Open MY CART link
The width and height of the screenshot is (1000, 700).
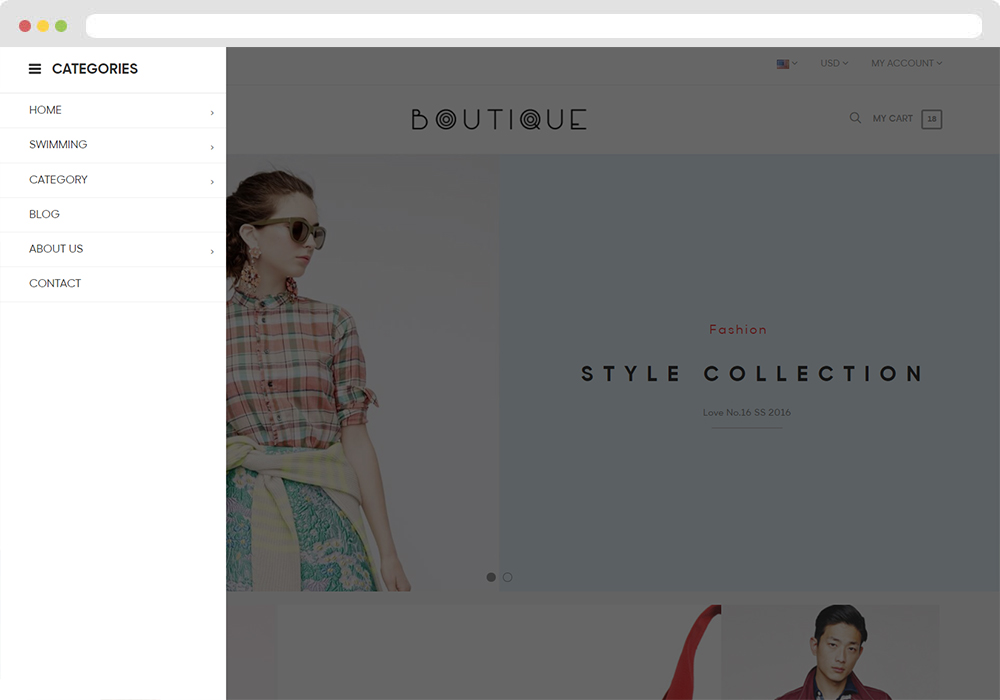892,119
